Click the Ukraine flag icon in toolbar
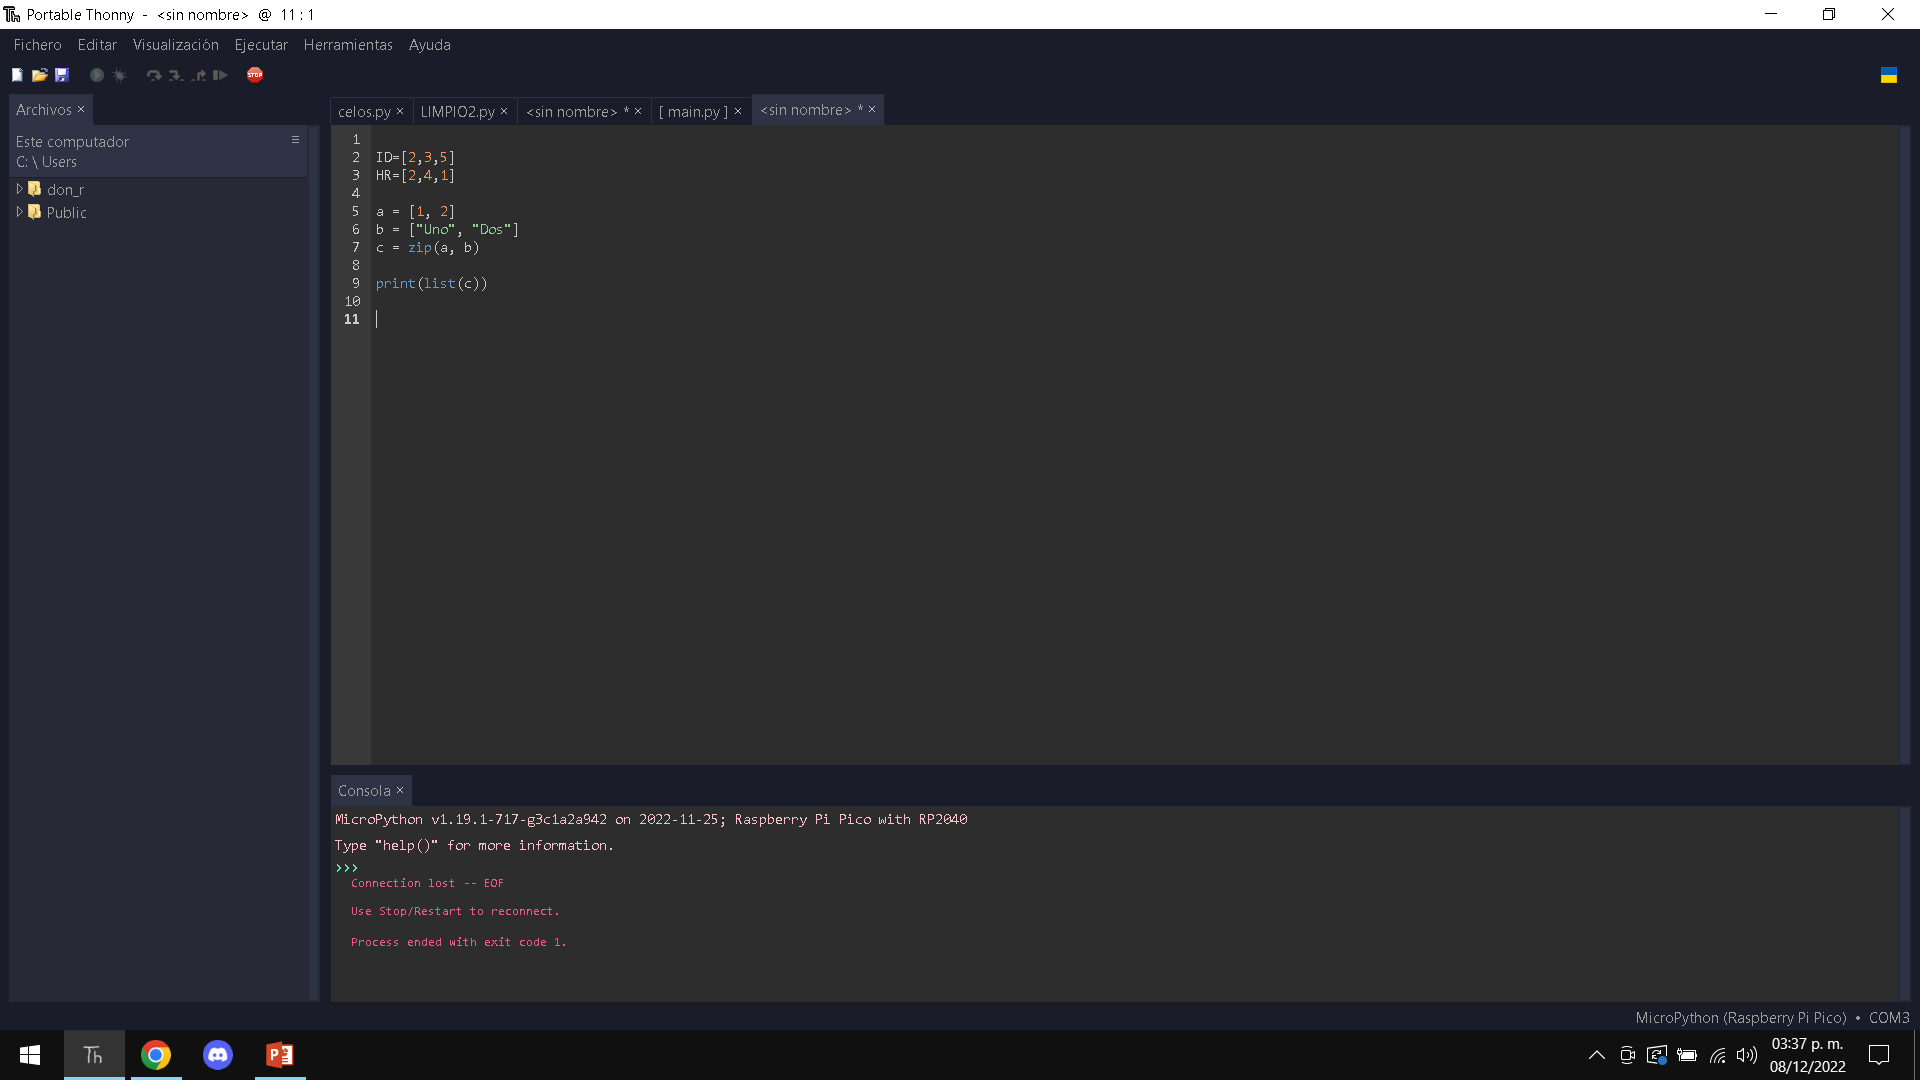Image resolution: width=1920 pixels, height=1080 pixels. pyautogui.click(x=1889, y=75)
